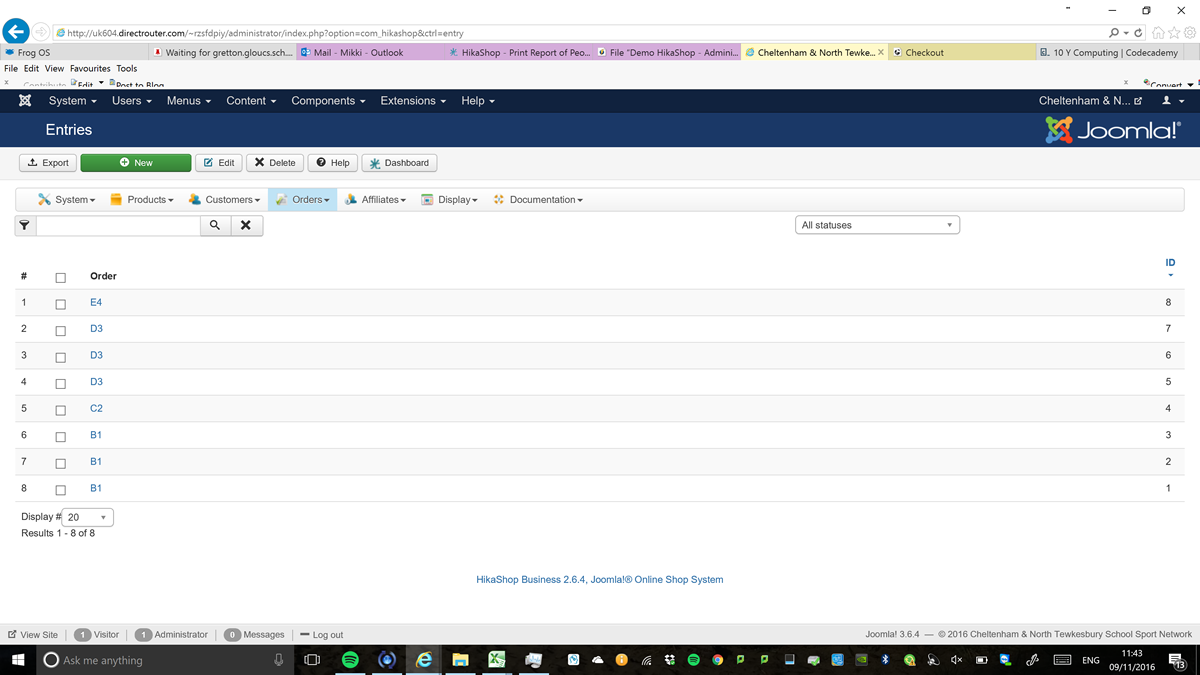Screen dimensions: 1200x675
Task: Click the browser back arrow
Action: (x=15, y=32)
